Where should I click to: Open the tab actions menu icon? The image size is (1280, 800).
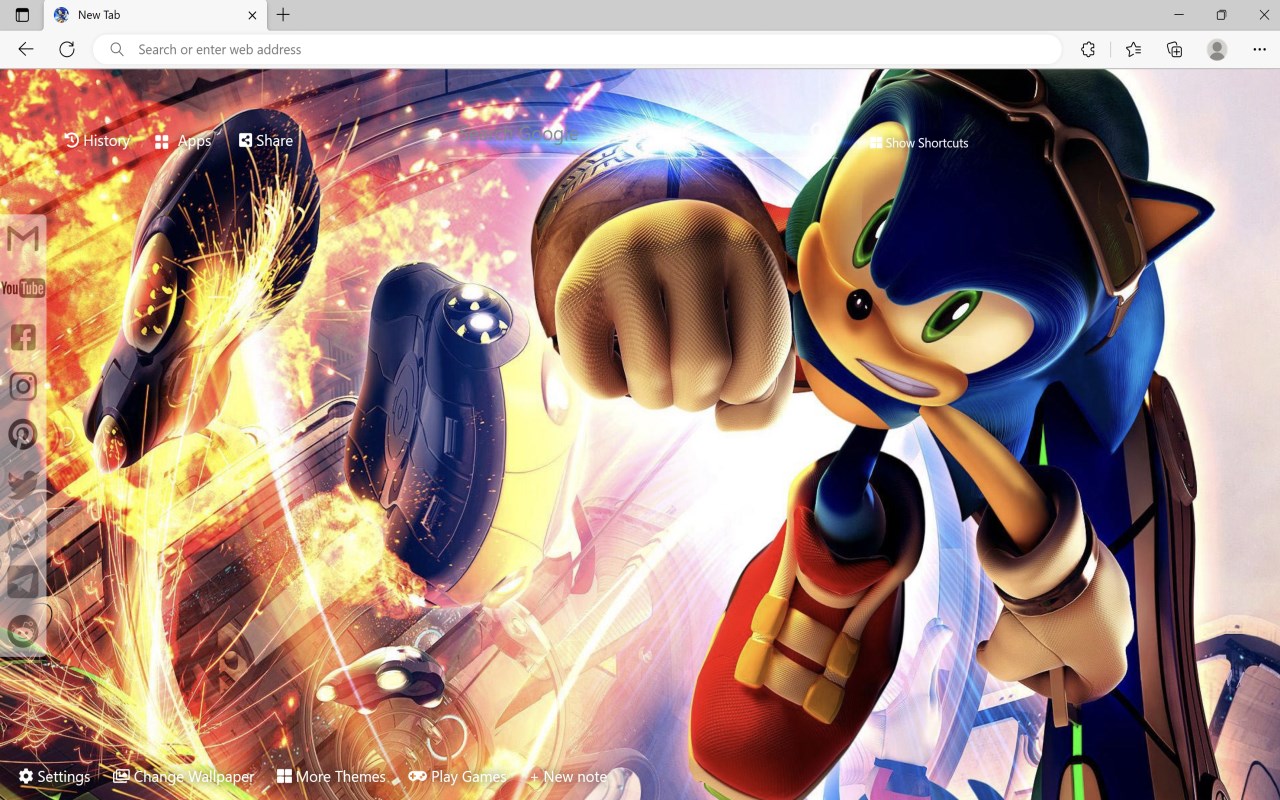click(x=22, y=15)
